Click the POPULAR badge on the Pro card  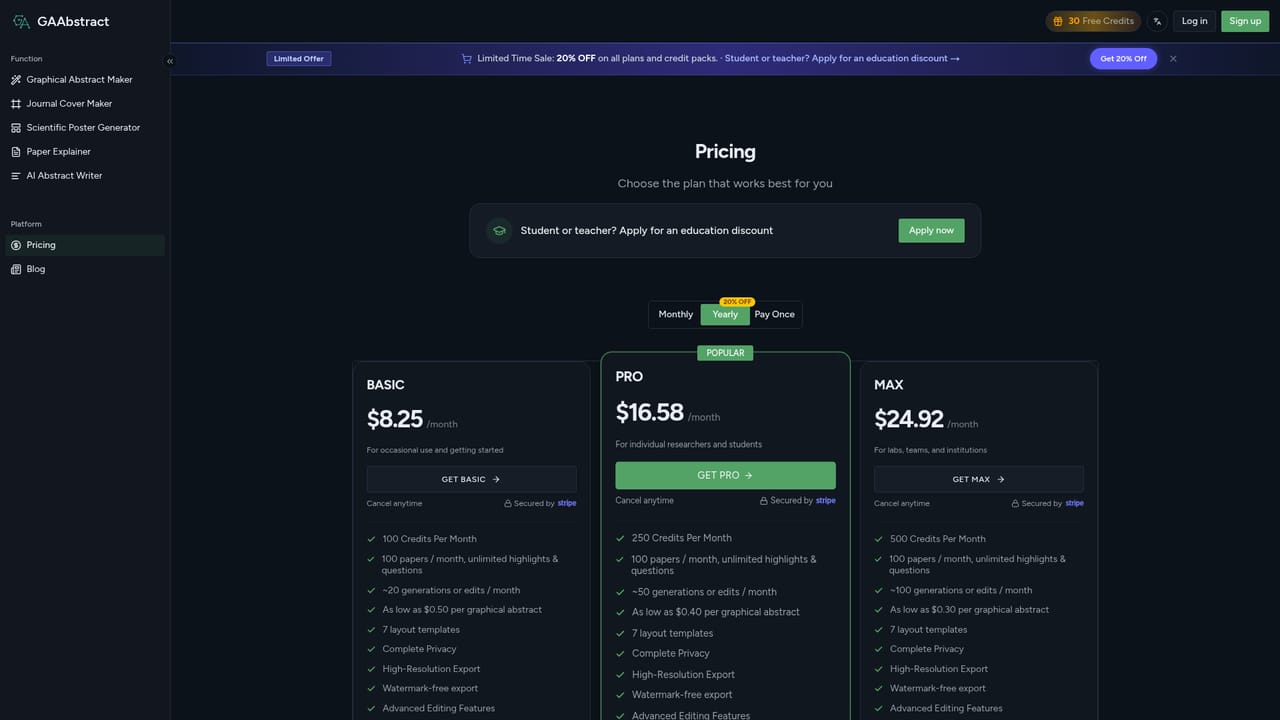pos(725,353)
